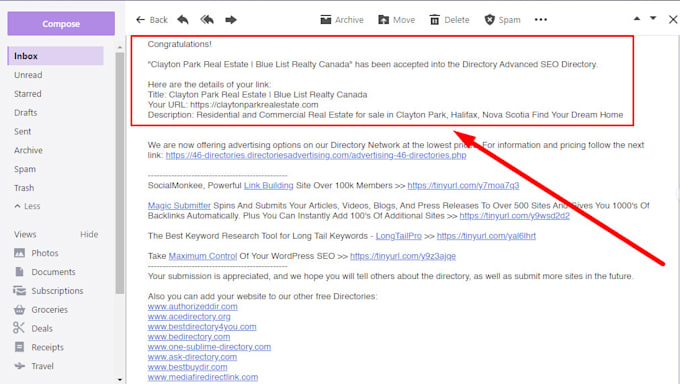This screenshot has height=384, width=680.
Task: Collapse folder list with Less
Action: 27,206
